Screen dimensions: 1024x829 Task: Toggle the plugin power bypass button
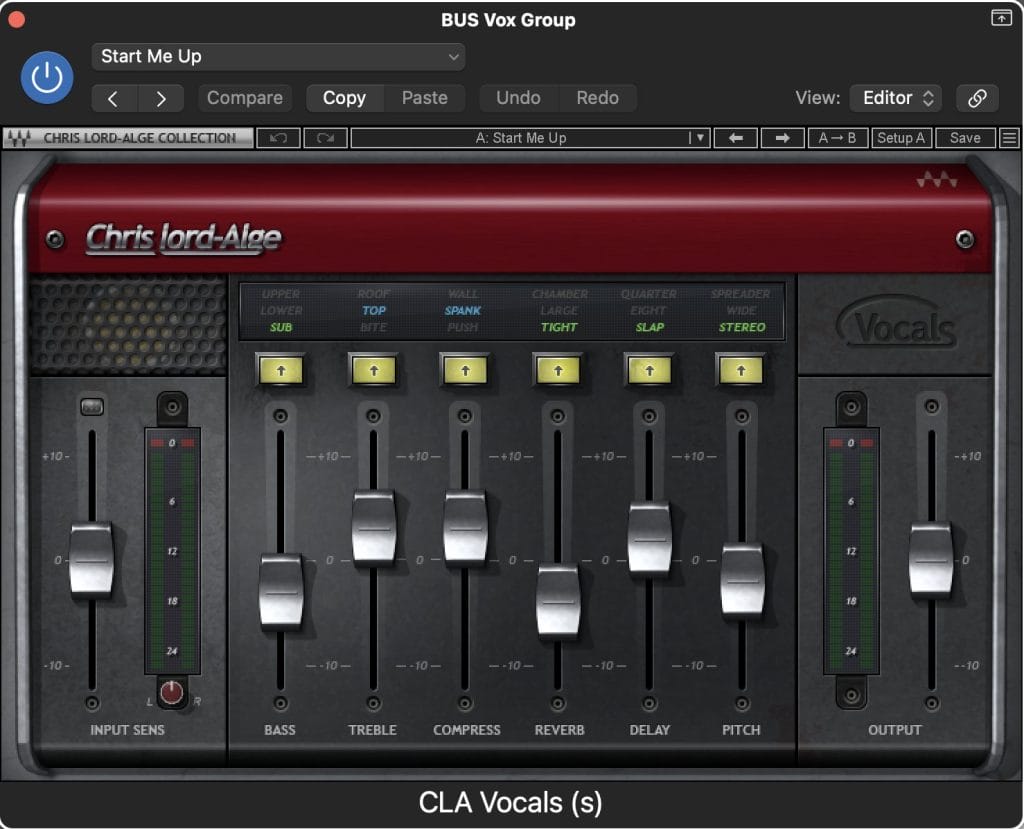pos(47,78)
